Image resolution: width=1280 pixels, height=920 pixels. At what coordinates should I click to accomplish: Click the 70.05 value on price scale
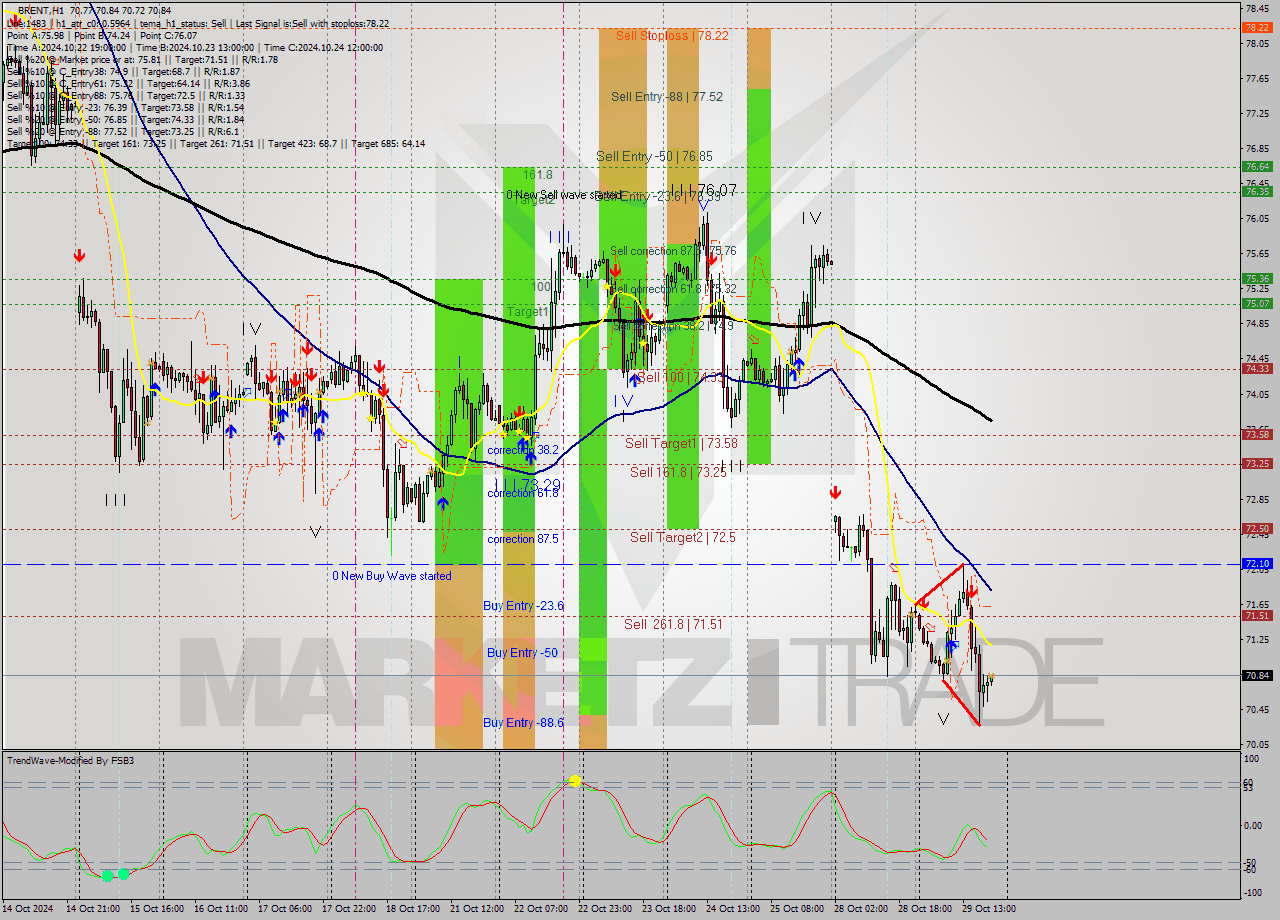(x=1256, y=745)
